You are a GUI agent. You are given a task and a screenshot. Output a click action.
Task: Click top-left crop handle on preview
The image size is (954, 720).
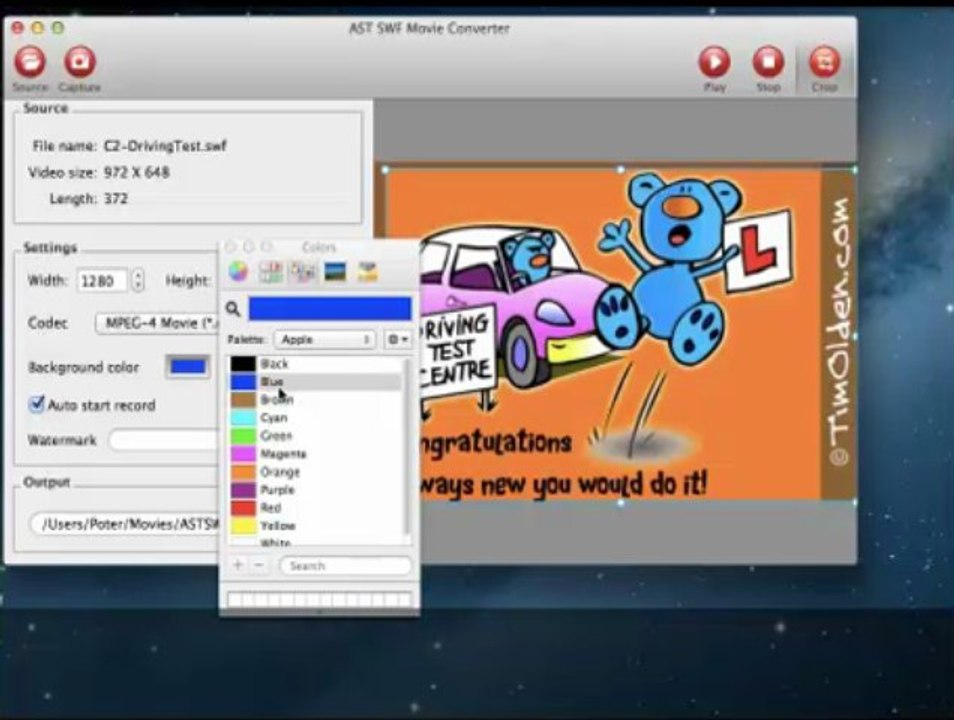click(385, 170)
